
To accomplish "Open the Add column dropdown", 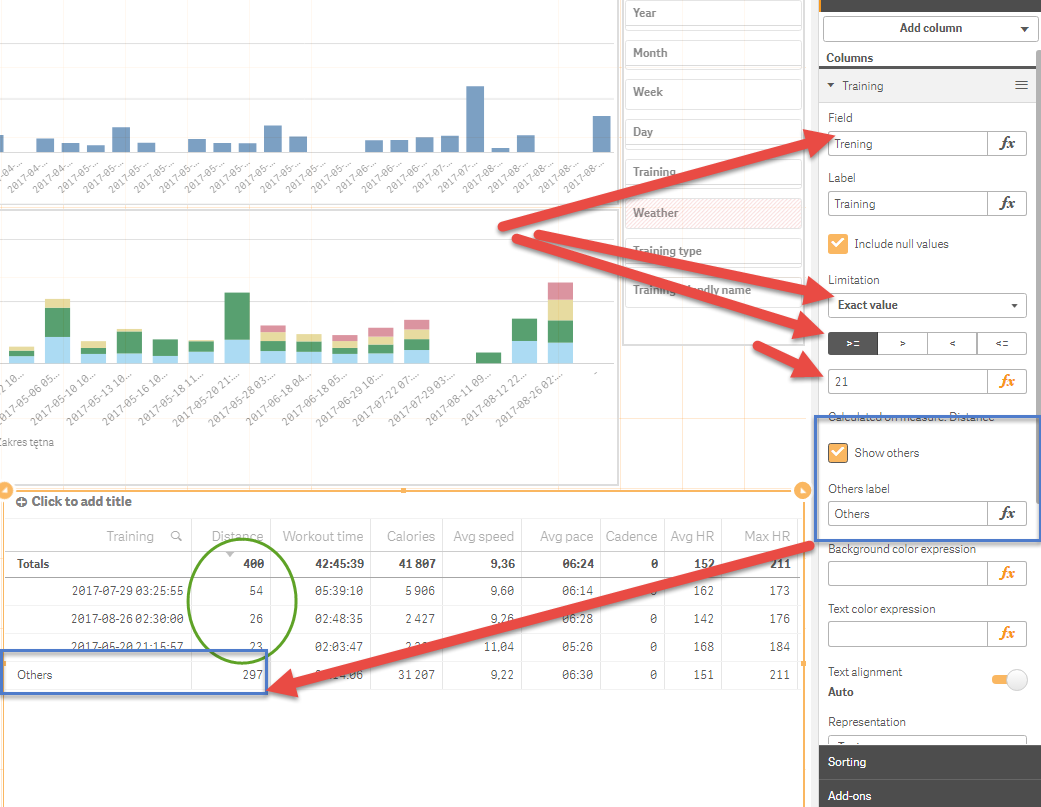I will (x=929, y=28).
